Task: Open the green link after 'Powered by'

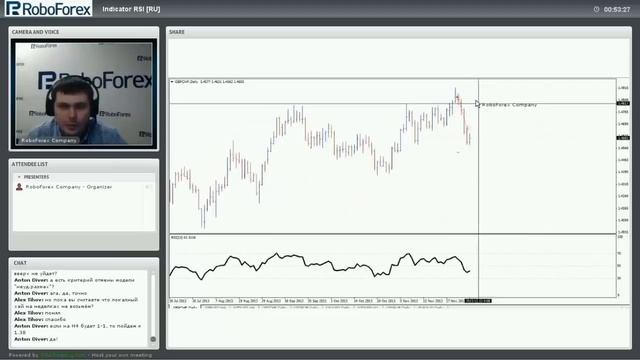Action: coord(63,355)
